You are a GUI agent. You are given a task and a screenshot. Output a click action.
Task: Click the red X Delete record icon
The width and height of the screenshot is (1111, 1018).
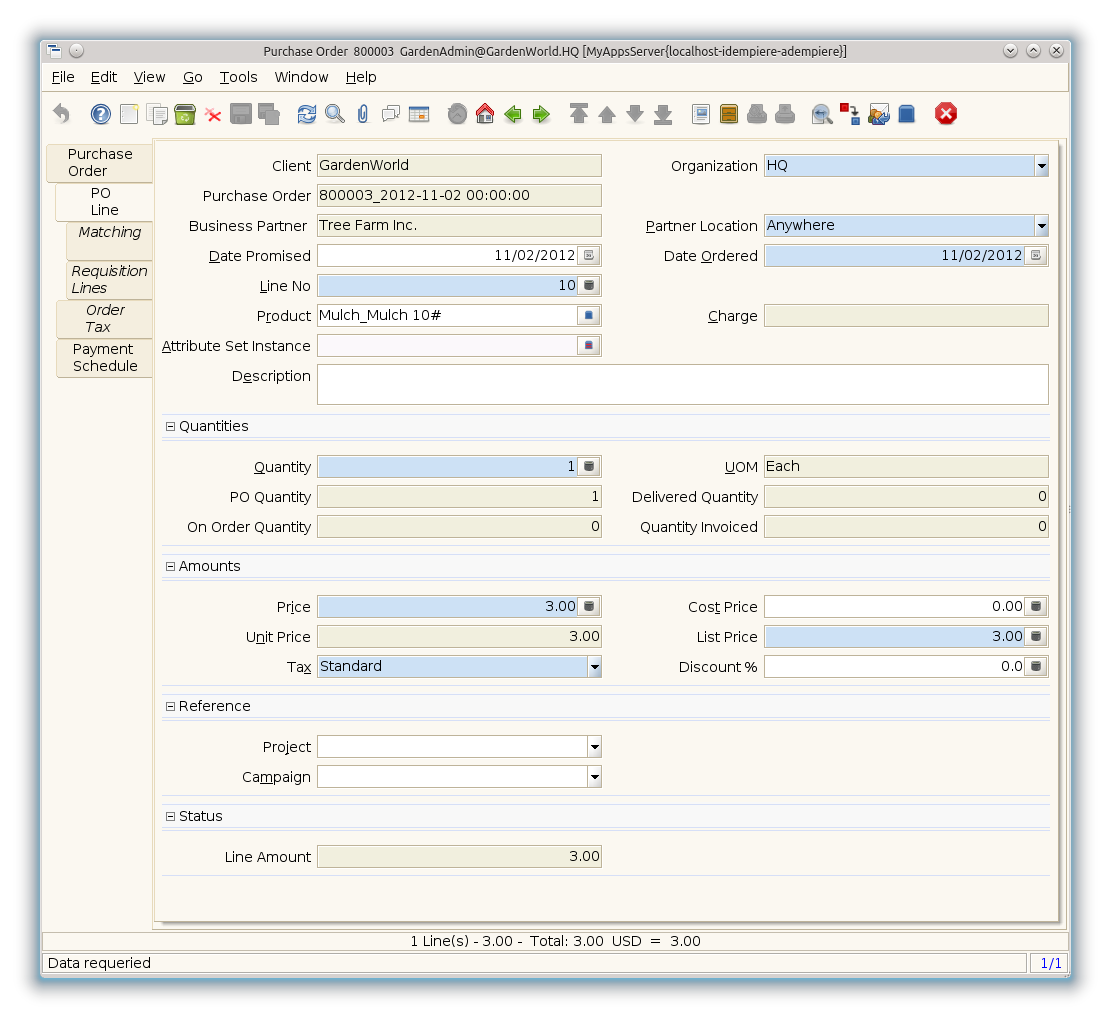[213, 114]
